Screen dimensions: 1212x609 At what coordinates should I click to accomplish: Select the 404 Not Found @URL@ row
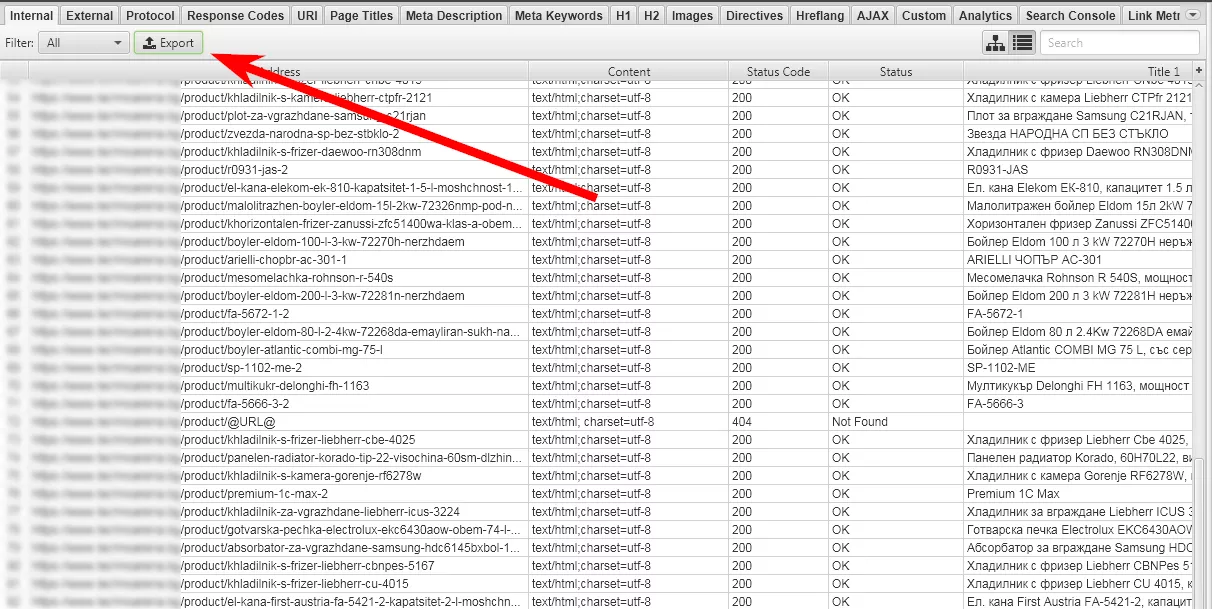[x=600, y=422]
